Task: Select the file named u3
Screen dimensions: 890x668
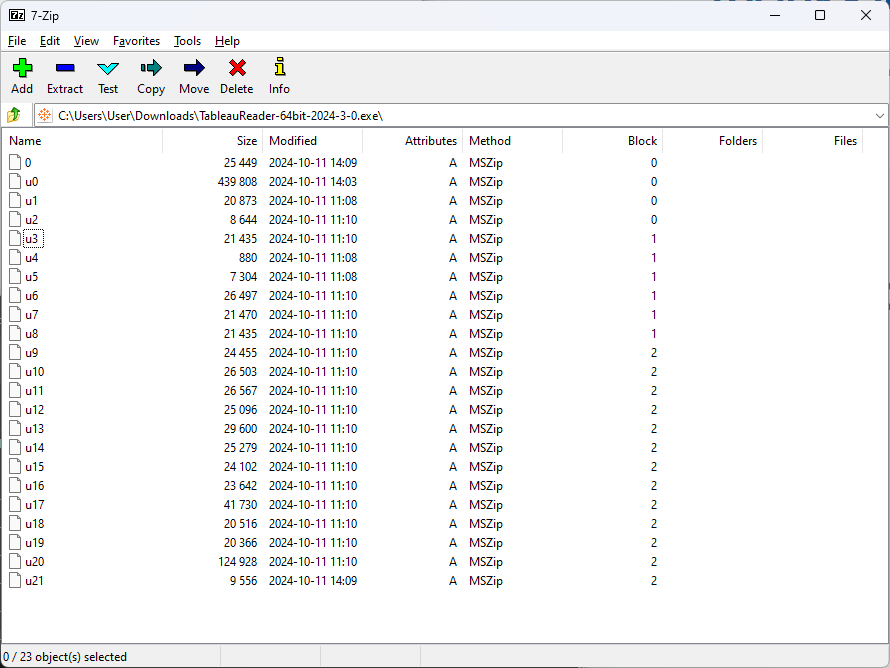Action: click(32, 239)
